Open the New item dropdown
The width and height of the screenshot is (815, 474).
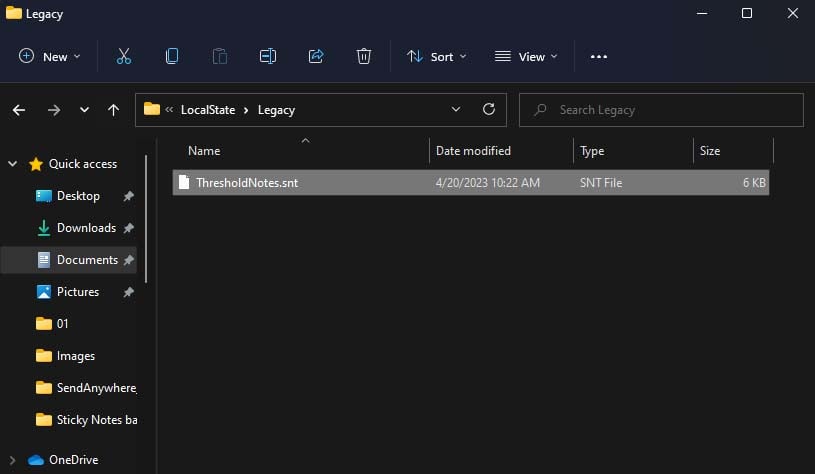(x=49, y=57)
